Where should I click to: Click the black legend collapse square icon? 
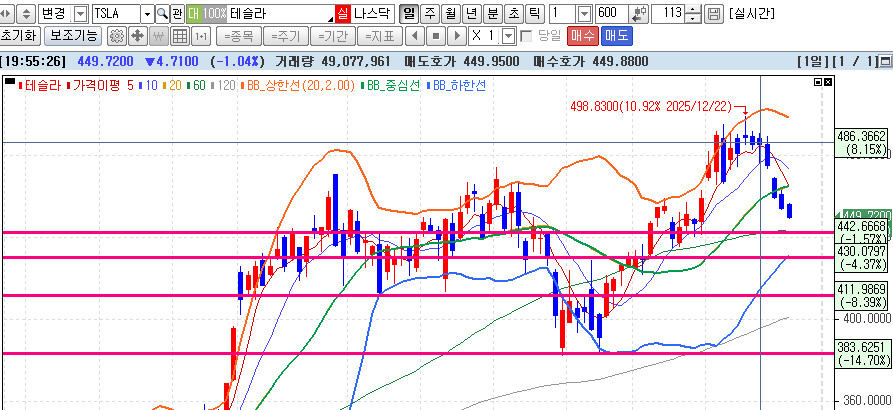[10, 83]
